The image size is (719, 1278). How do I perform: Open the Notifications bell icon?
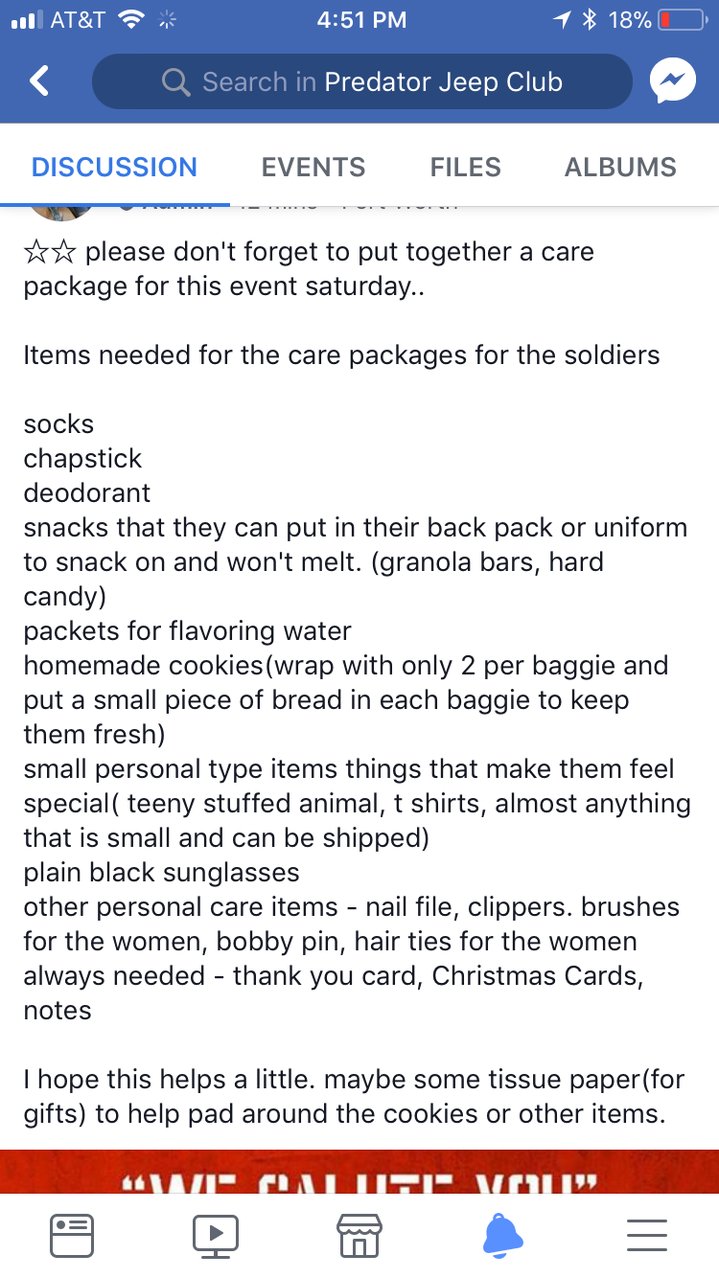503,1236
